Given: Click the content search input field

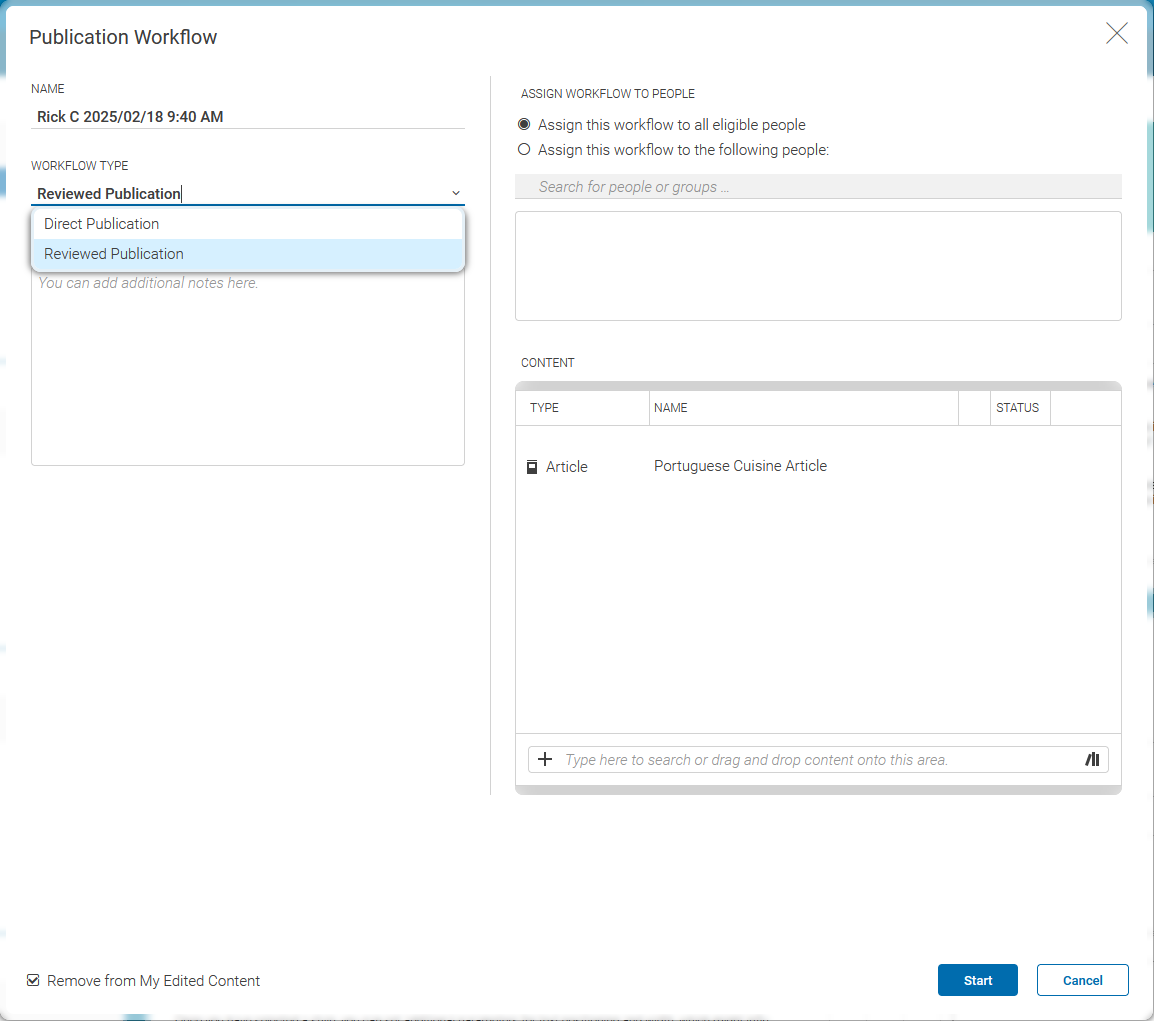Looking at the screenshot, I should [815, 760].
